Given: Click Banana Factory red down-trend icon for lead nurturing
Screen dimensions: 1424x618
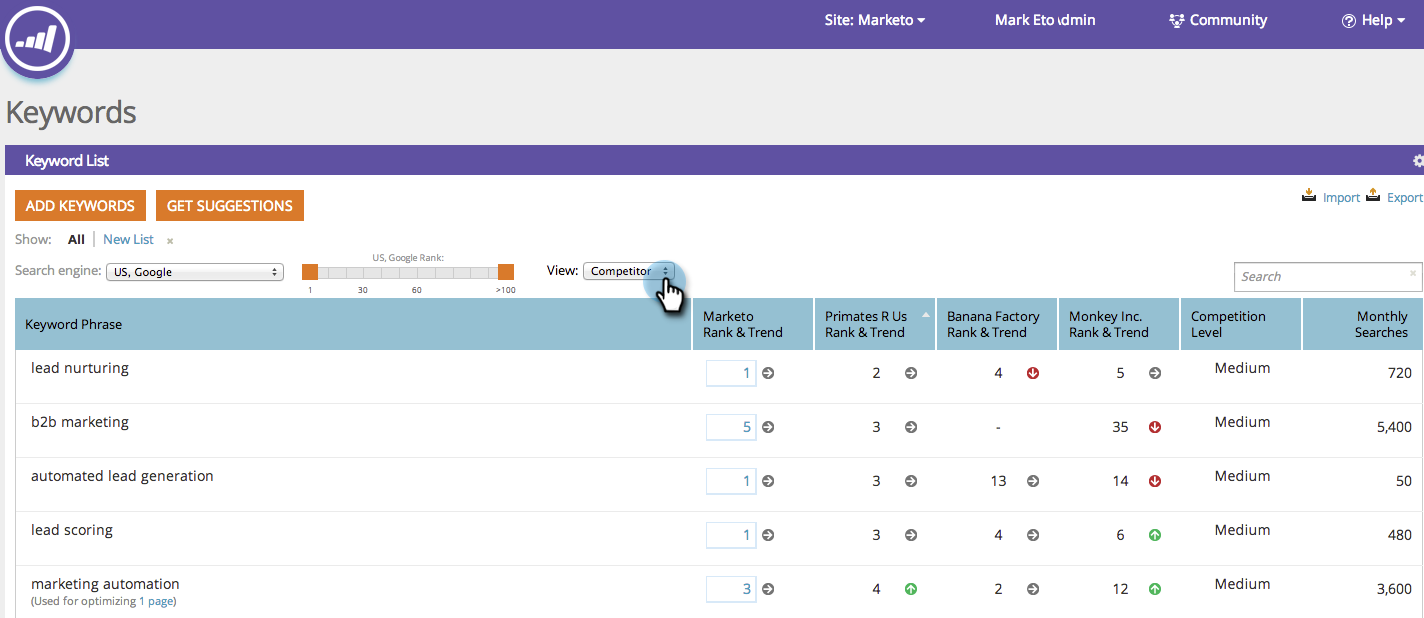Looking at the screenshot, I should pos(1033,373).
